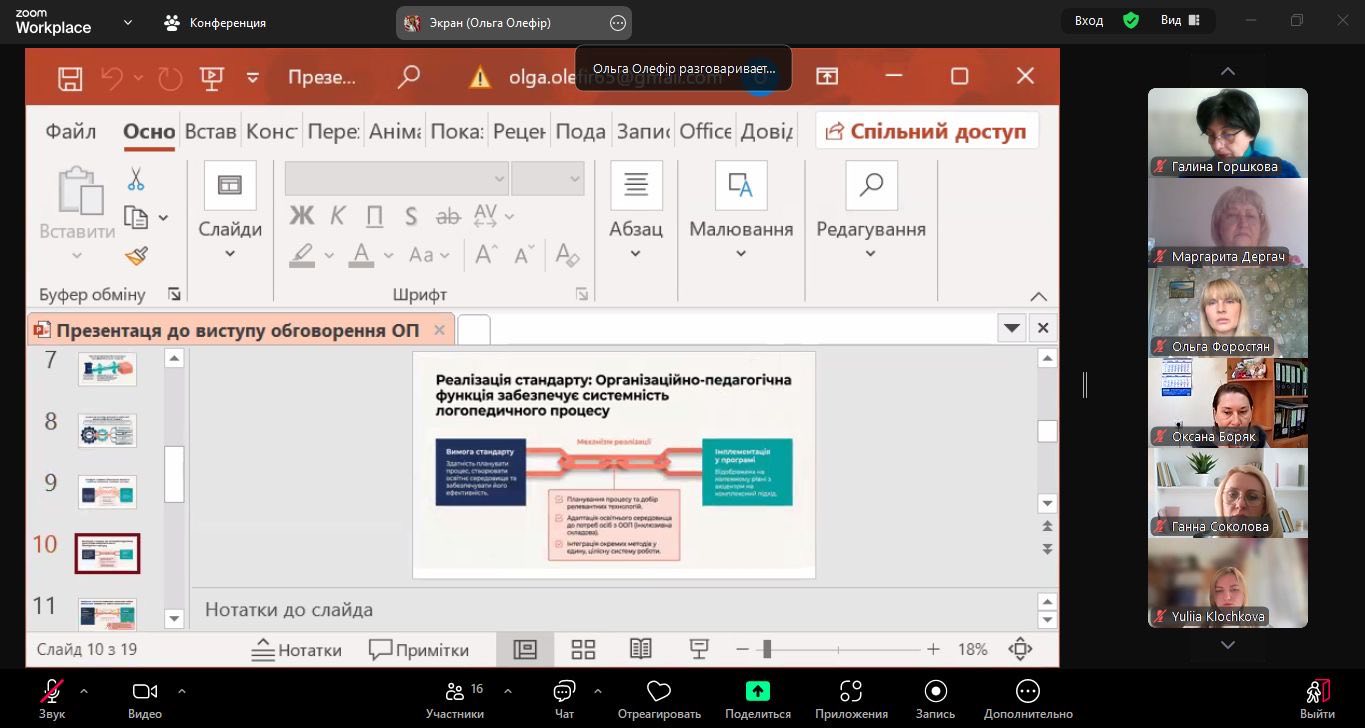Select the Format Painter brush icon
The height and width of the screenshot is (728, 1365).
click(136, 257)
